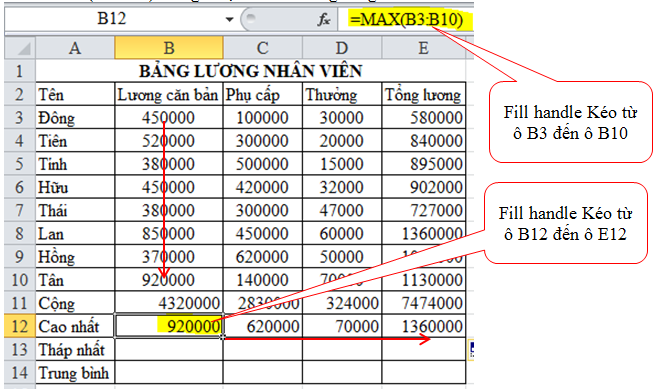Click the Lương căn bản header cell
The height and width of the screenshot is (389, 659).
tap(169, 94)
